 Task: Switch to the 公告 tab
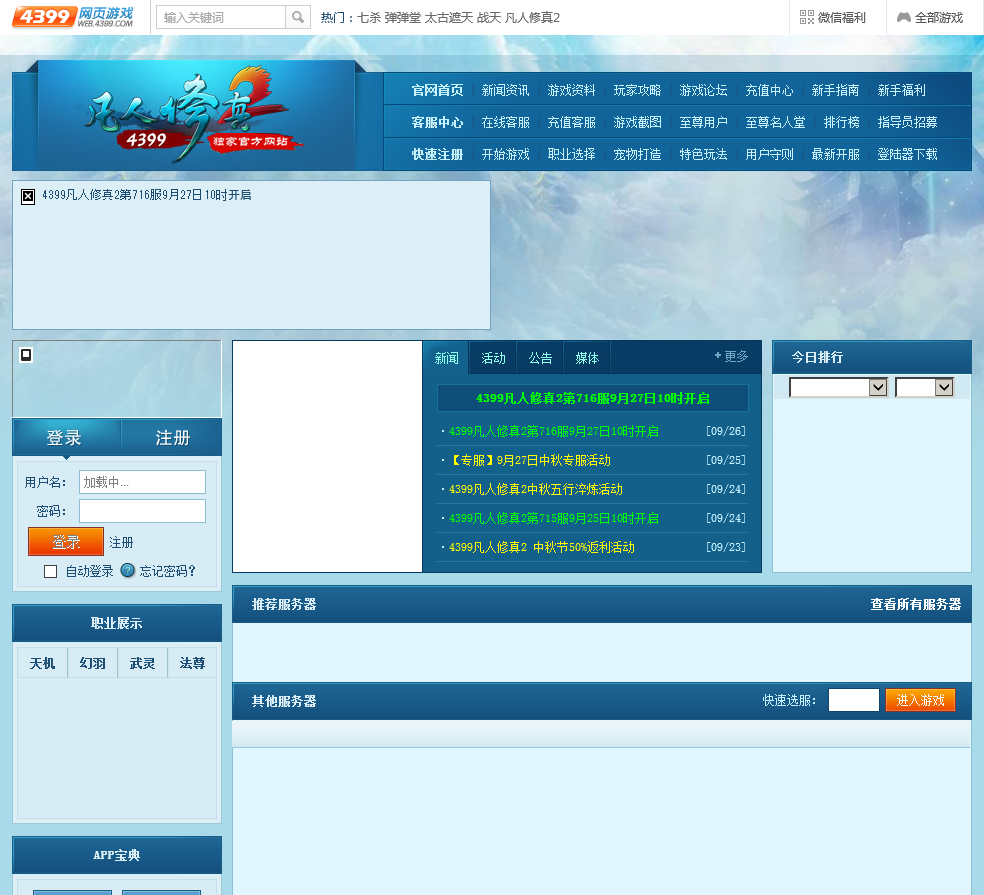[x=540, y=358]
